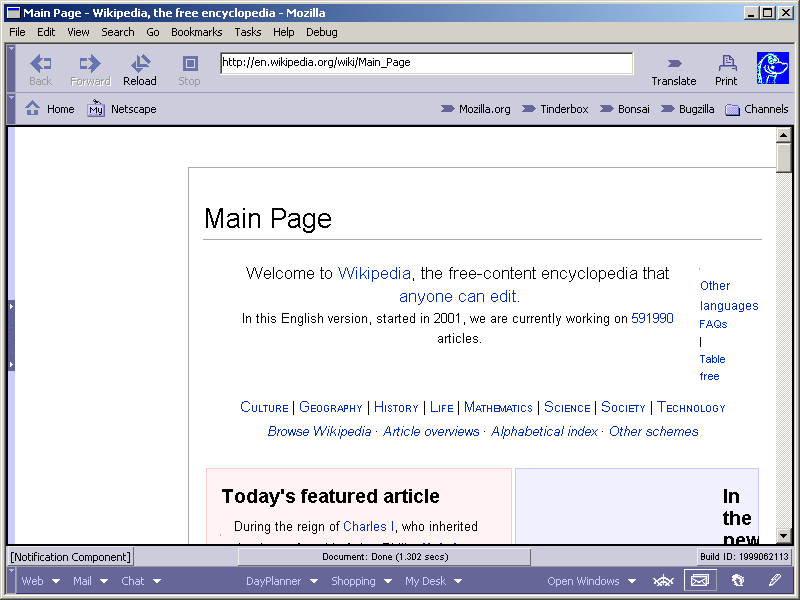
Task: Open the 591990 article count link
Action: pos(652,318)
